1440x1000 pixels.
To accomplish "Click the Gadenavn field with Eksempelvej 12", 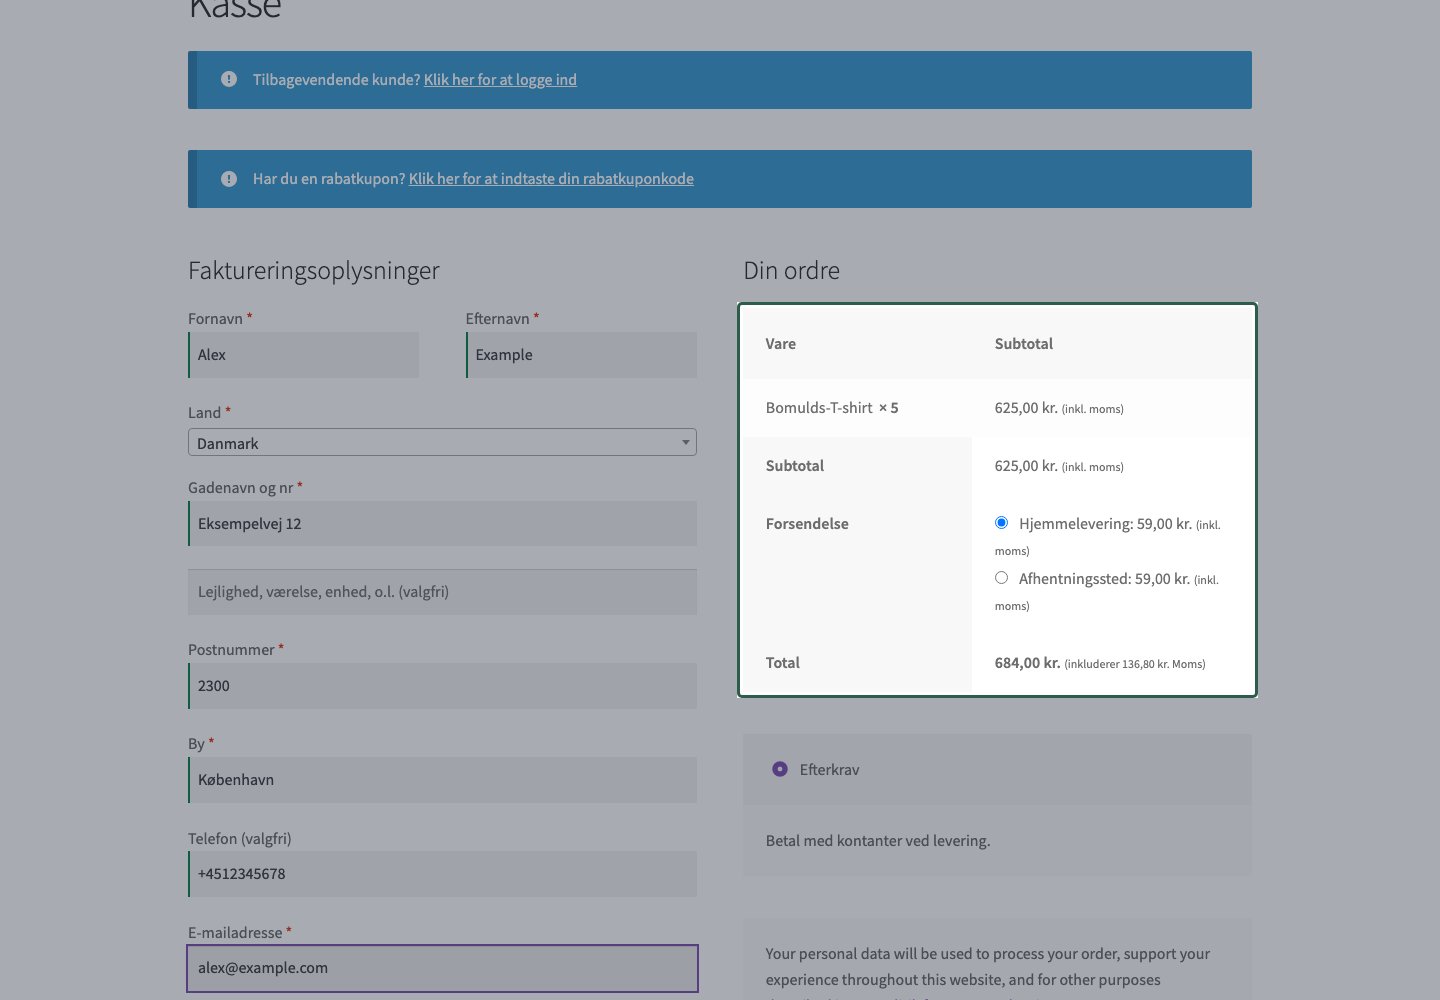I will point(442,524).
